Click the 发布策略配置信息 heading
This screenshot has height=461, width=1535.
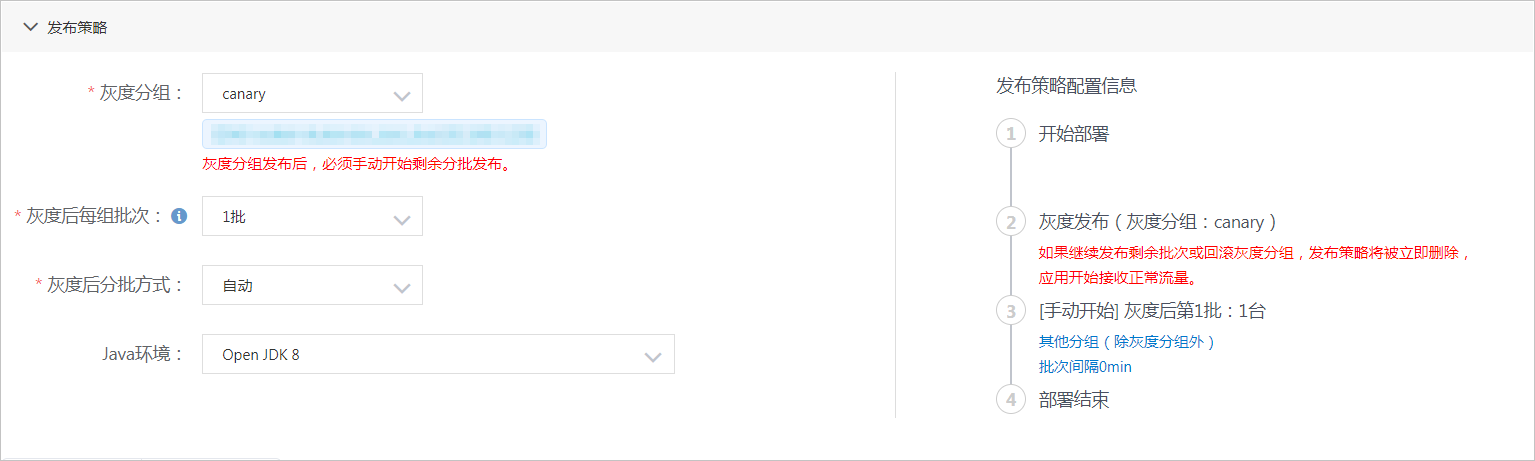coord(1066,86)
